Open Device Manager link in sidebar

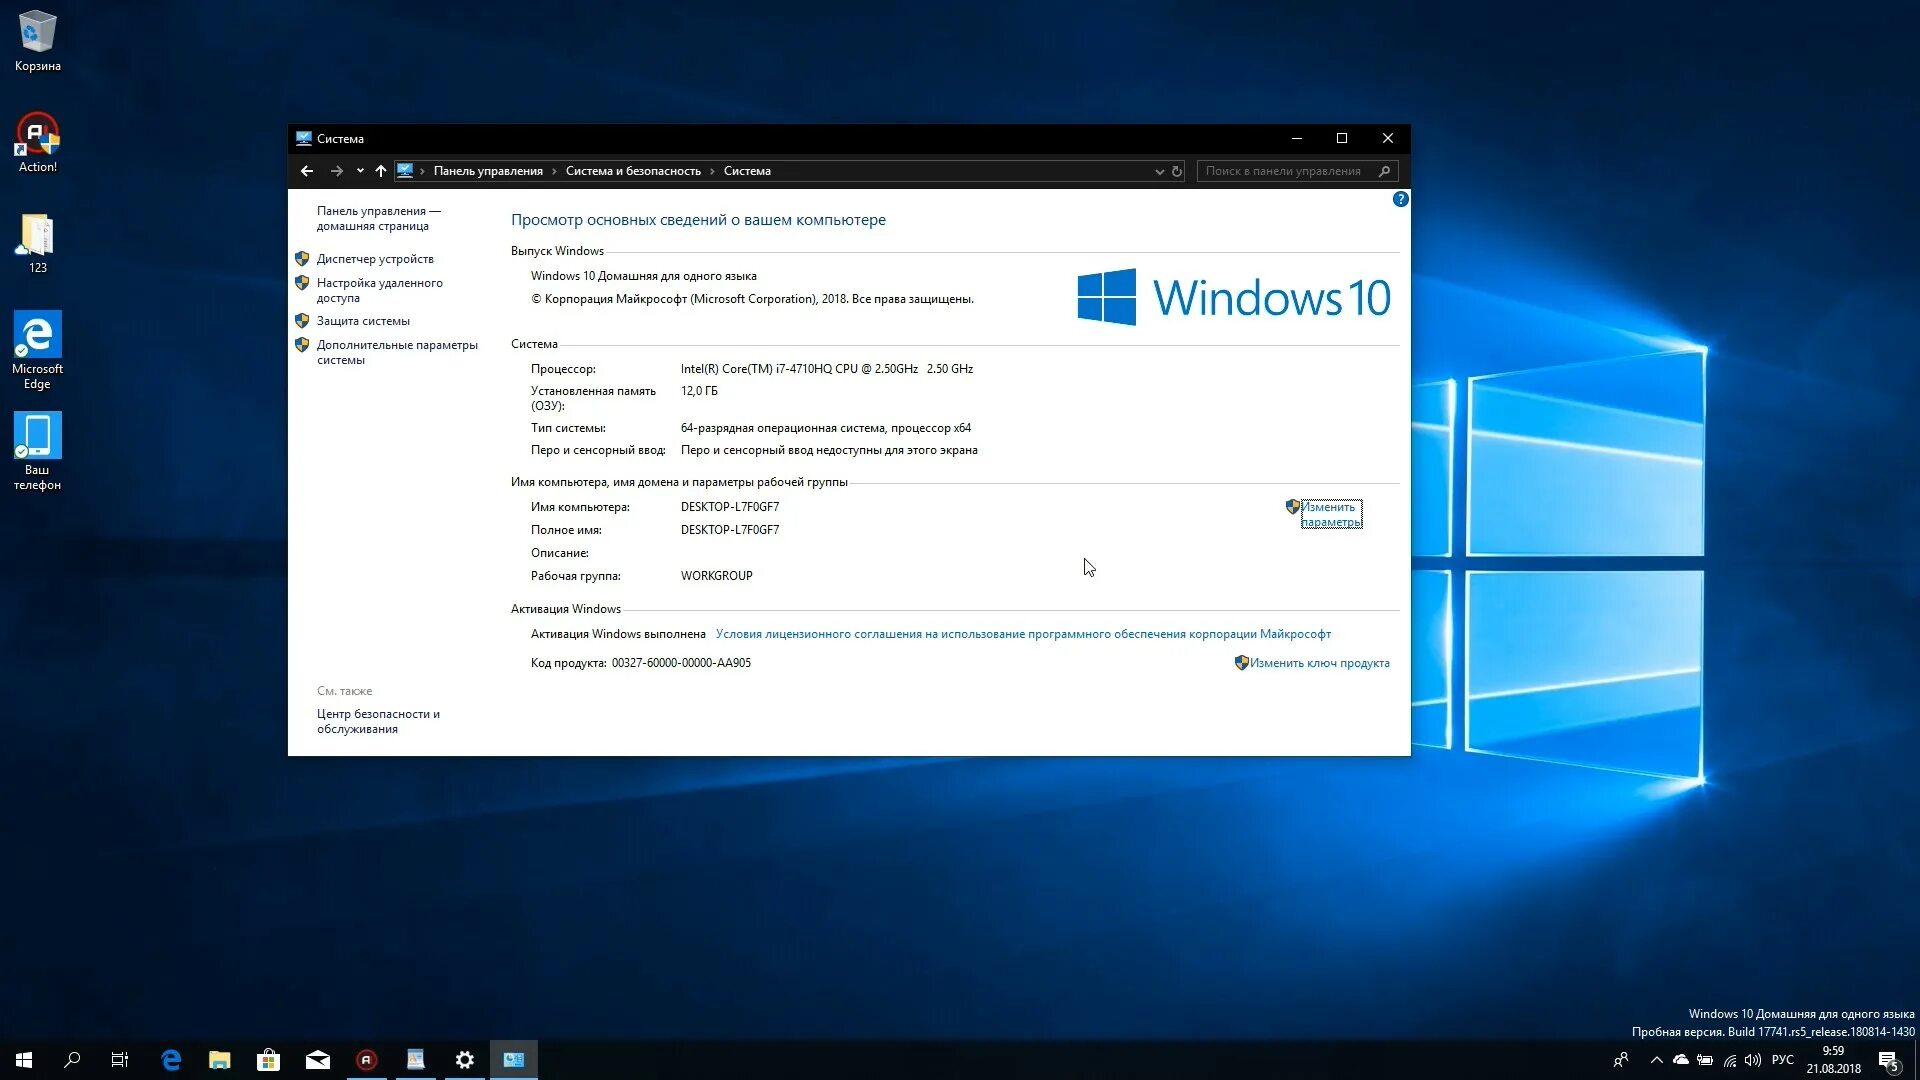tap(375, 259)
